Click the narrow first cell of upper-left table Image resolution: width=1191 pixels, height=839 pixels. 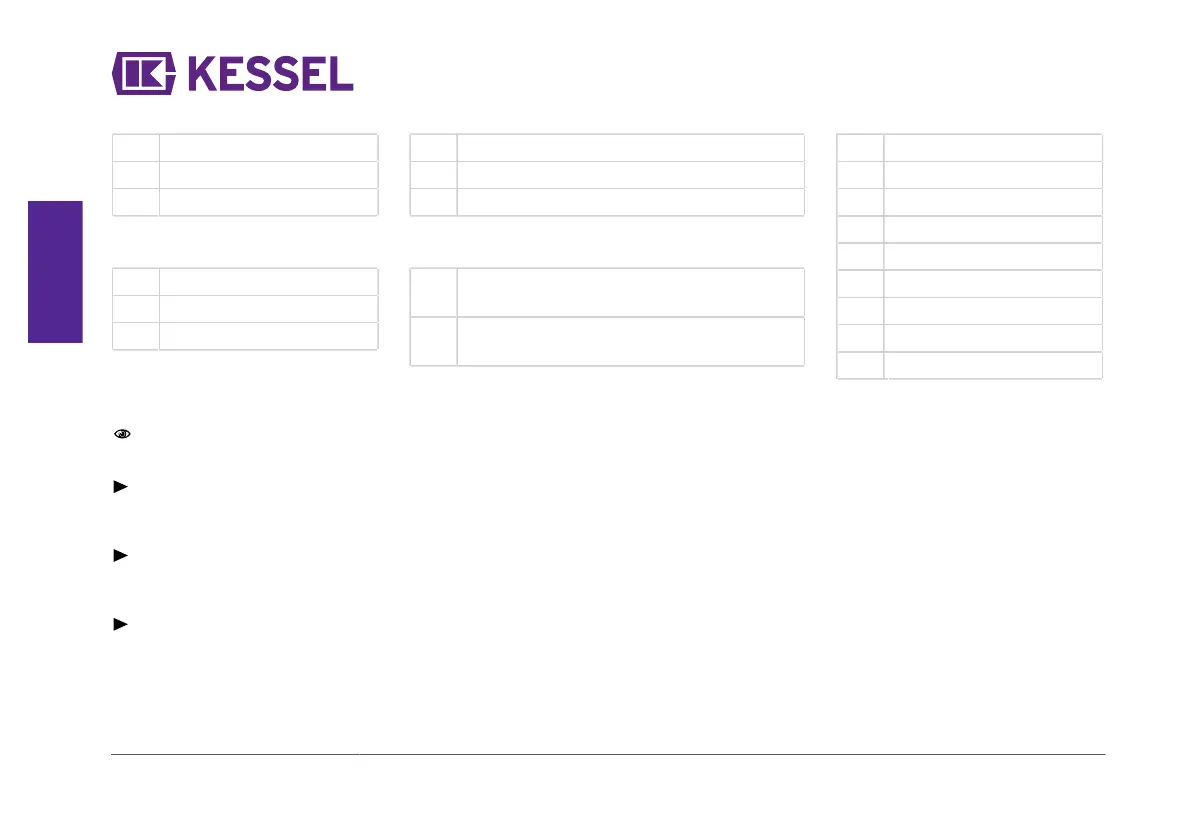136,148
